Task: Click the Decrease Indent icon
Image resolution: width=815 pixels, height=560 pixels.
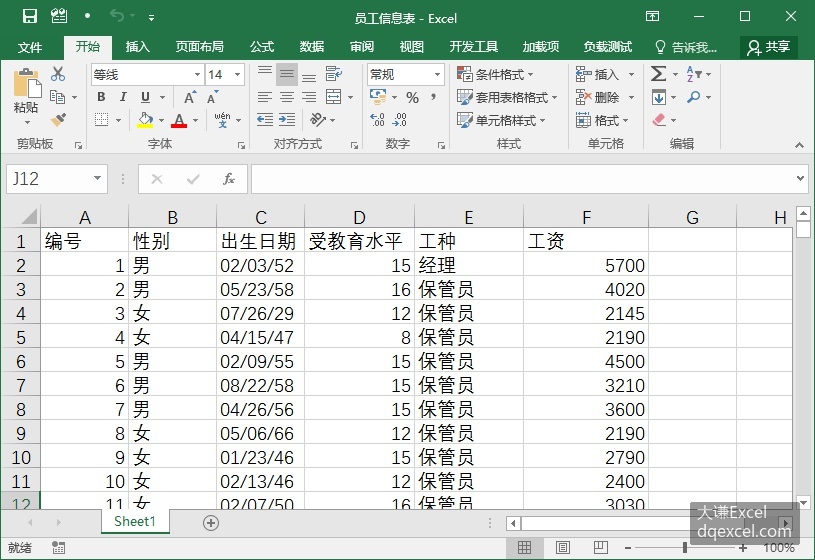Action: click(x=265, y=120)
